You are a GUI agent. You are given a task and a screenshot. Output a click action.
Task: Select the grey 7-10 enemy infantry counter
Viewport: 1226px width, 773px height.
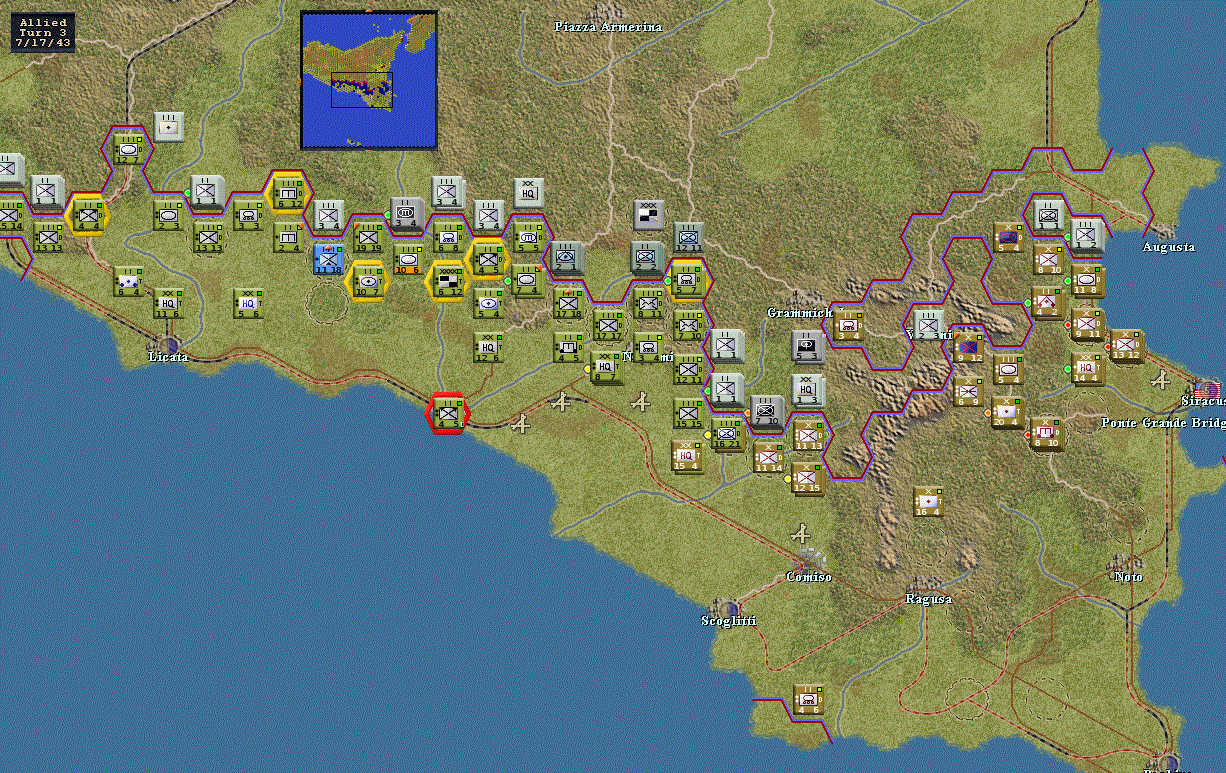pyautogui.click(x=768, y=411)
